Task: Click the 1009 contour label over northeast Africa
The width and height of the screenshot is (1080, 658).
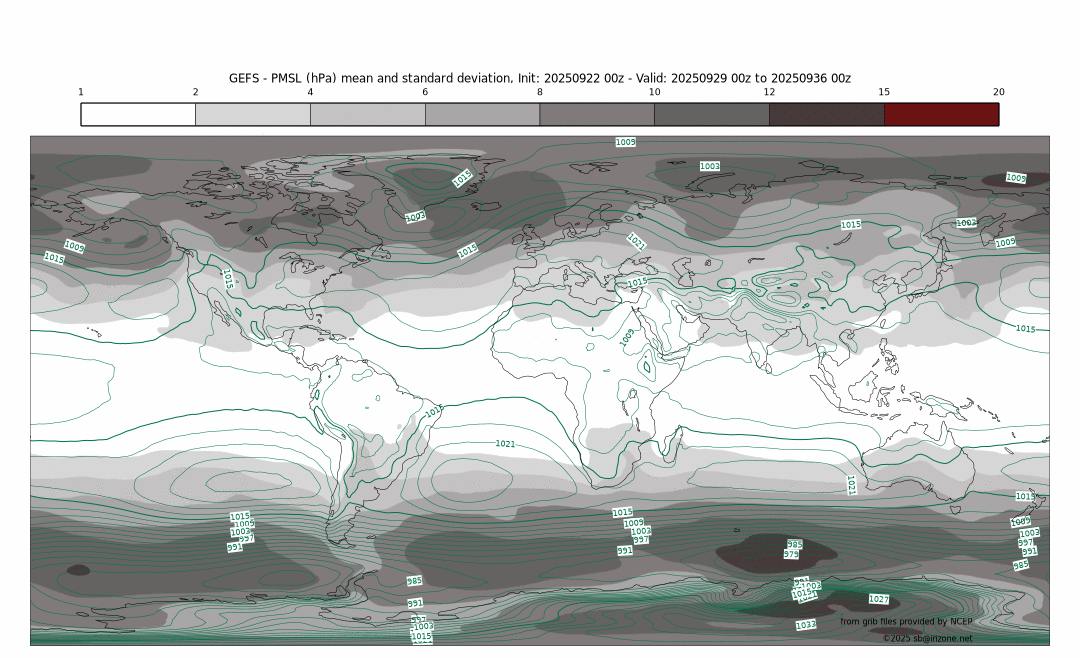Action: click(627, 337)
